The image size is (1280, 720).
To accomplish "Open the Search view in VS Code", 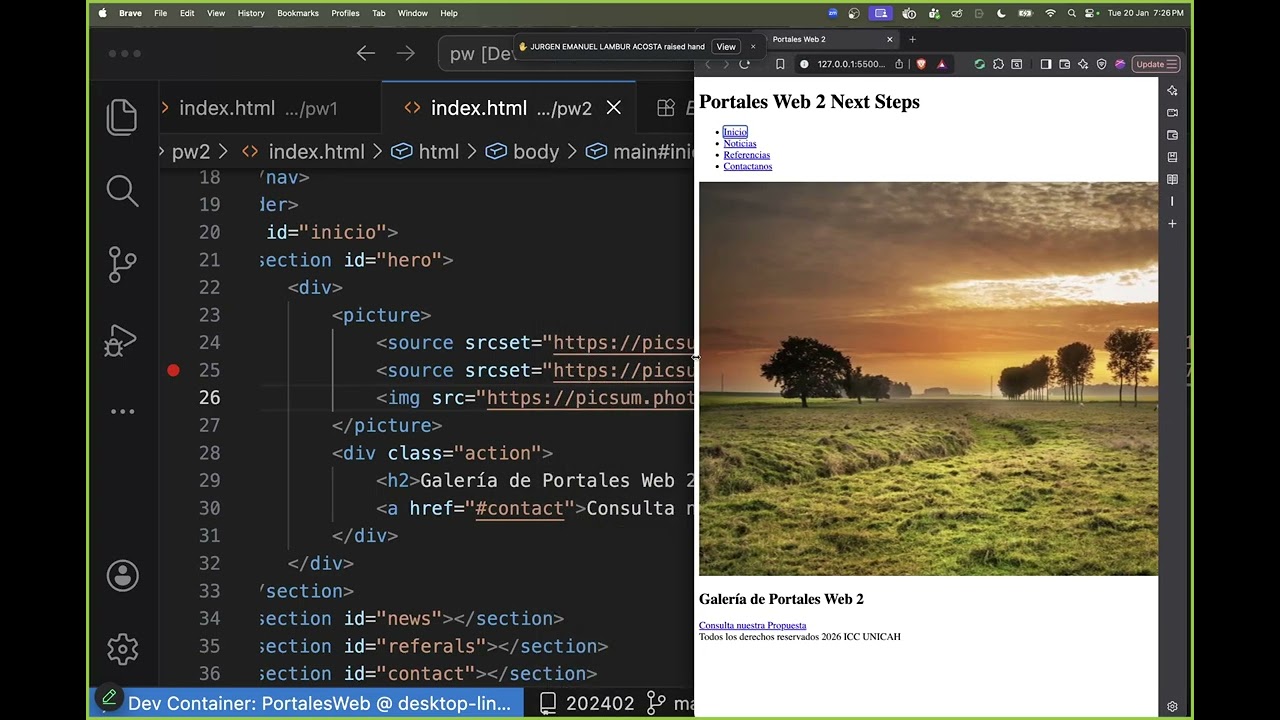I will 122,191.
